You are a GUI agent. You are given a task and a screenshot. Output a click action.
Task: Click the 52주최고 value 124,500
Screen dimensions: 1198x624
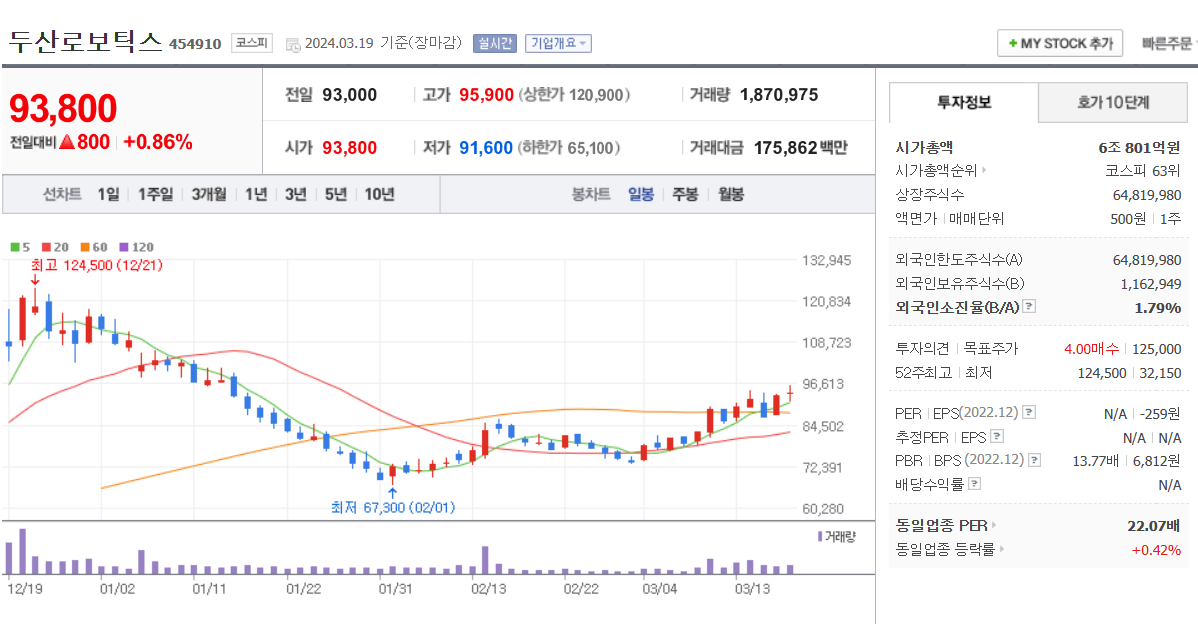coord(1102,373)
